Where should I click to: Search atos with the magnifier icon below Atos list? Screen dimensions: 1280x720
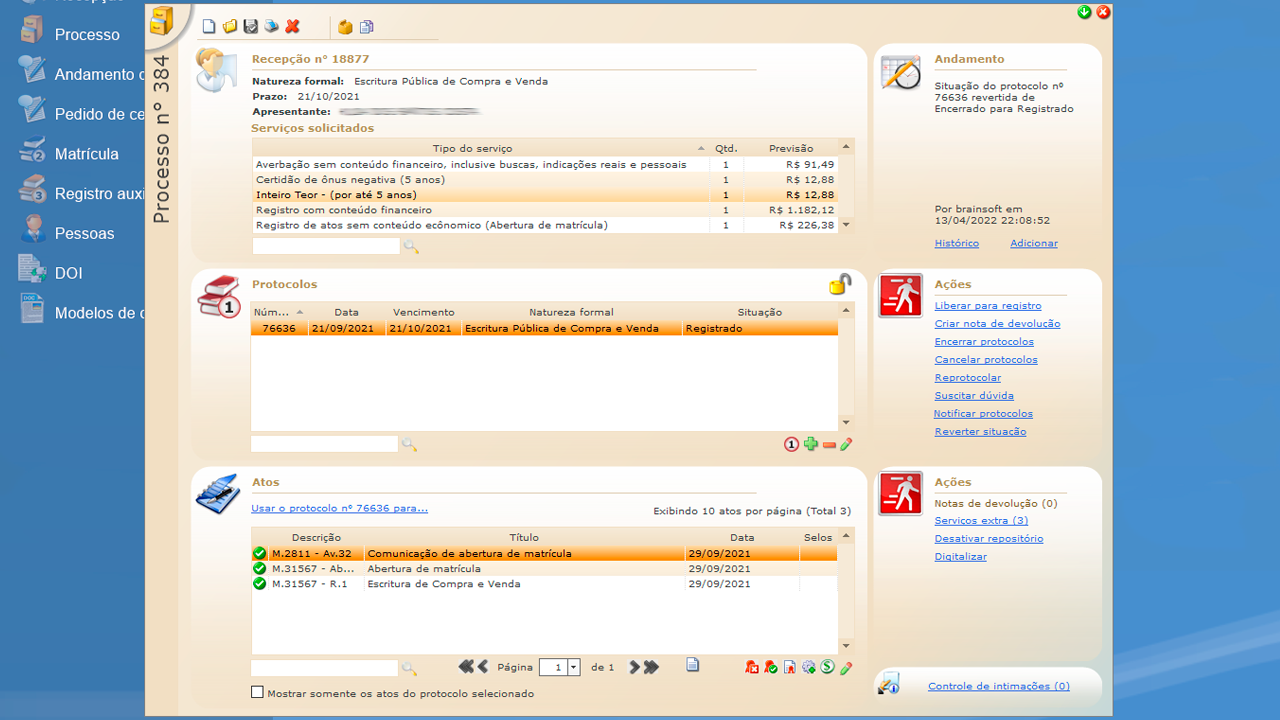pyautogui.click(x=409, y=668)
